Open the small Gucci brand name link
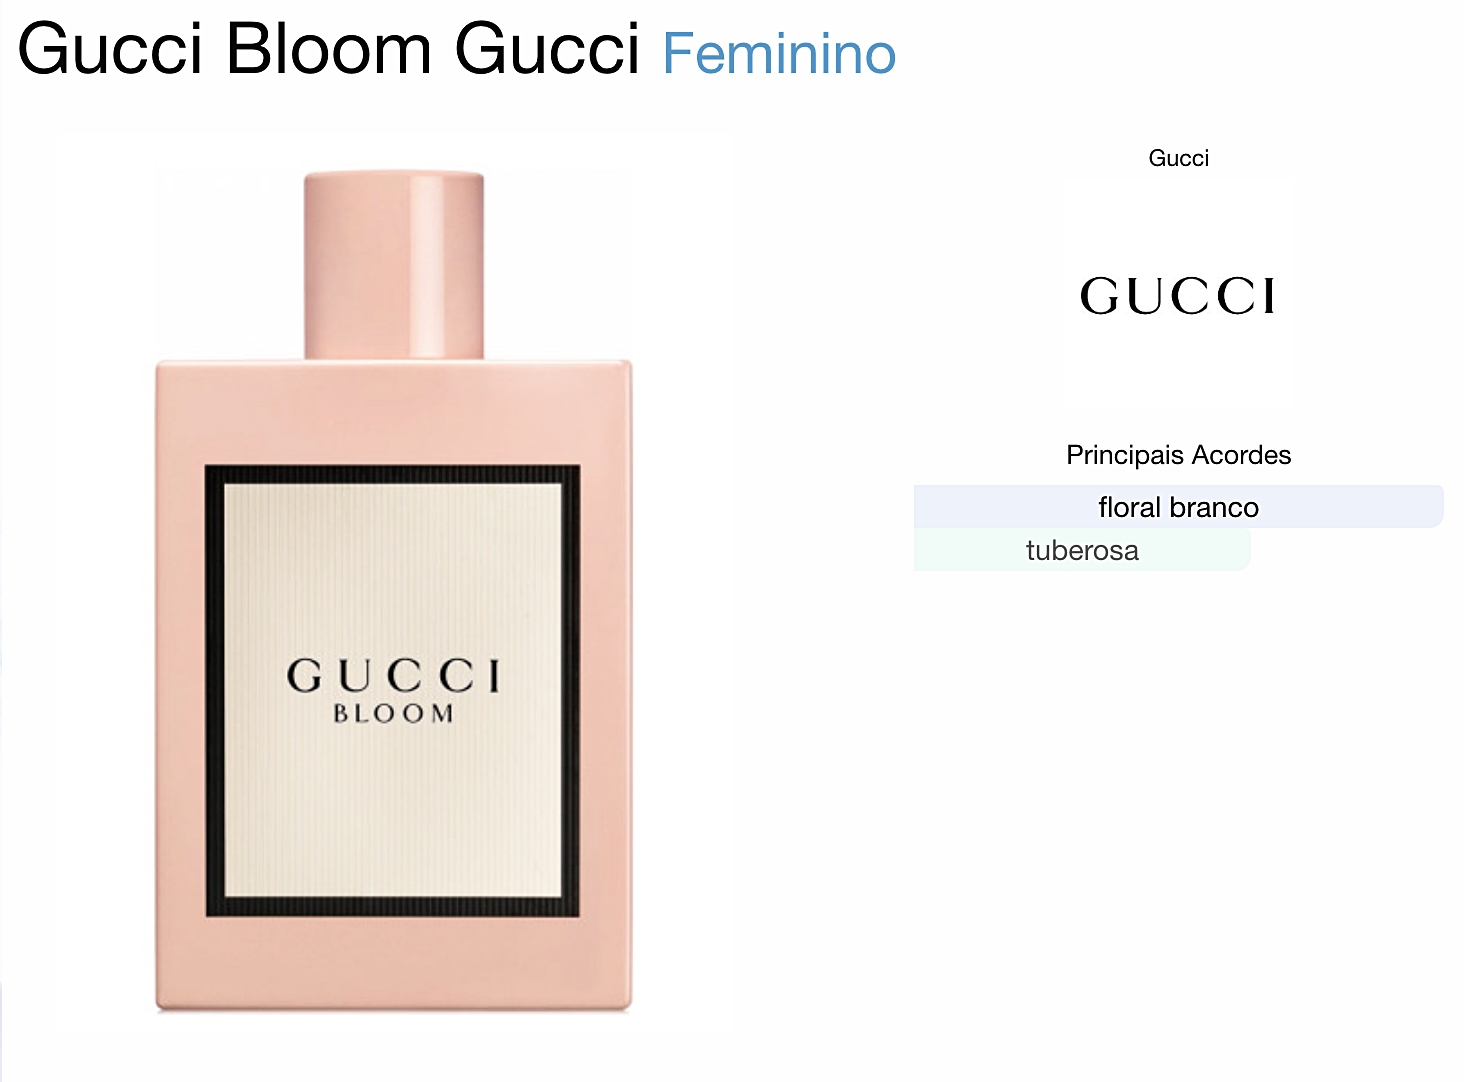Viewport: 1464px width, 1082px height. click(1178, 158)
